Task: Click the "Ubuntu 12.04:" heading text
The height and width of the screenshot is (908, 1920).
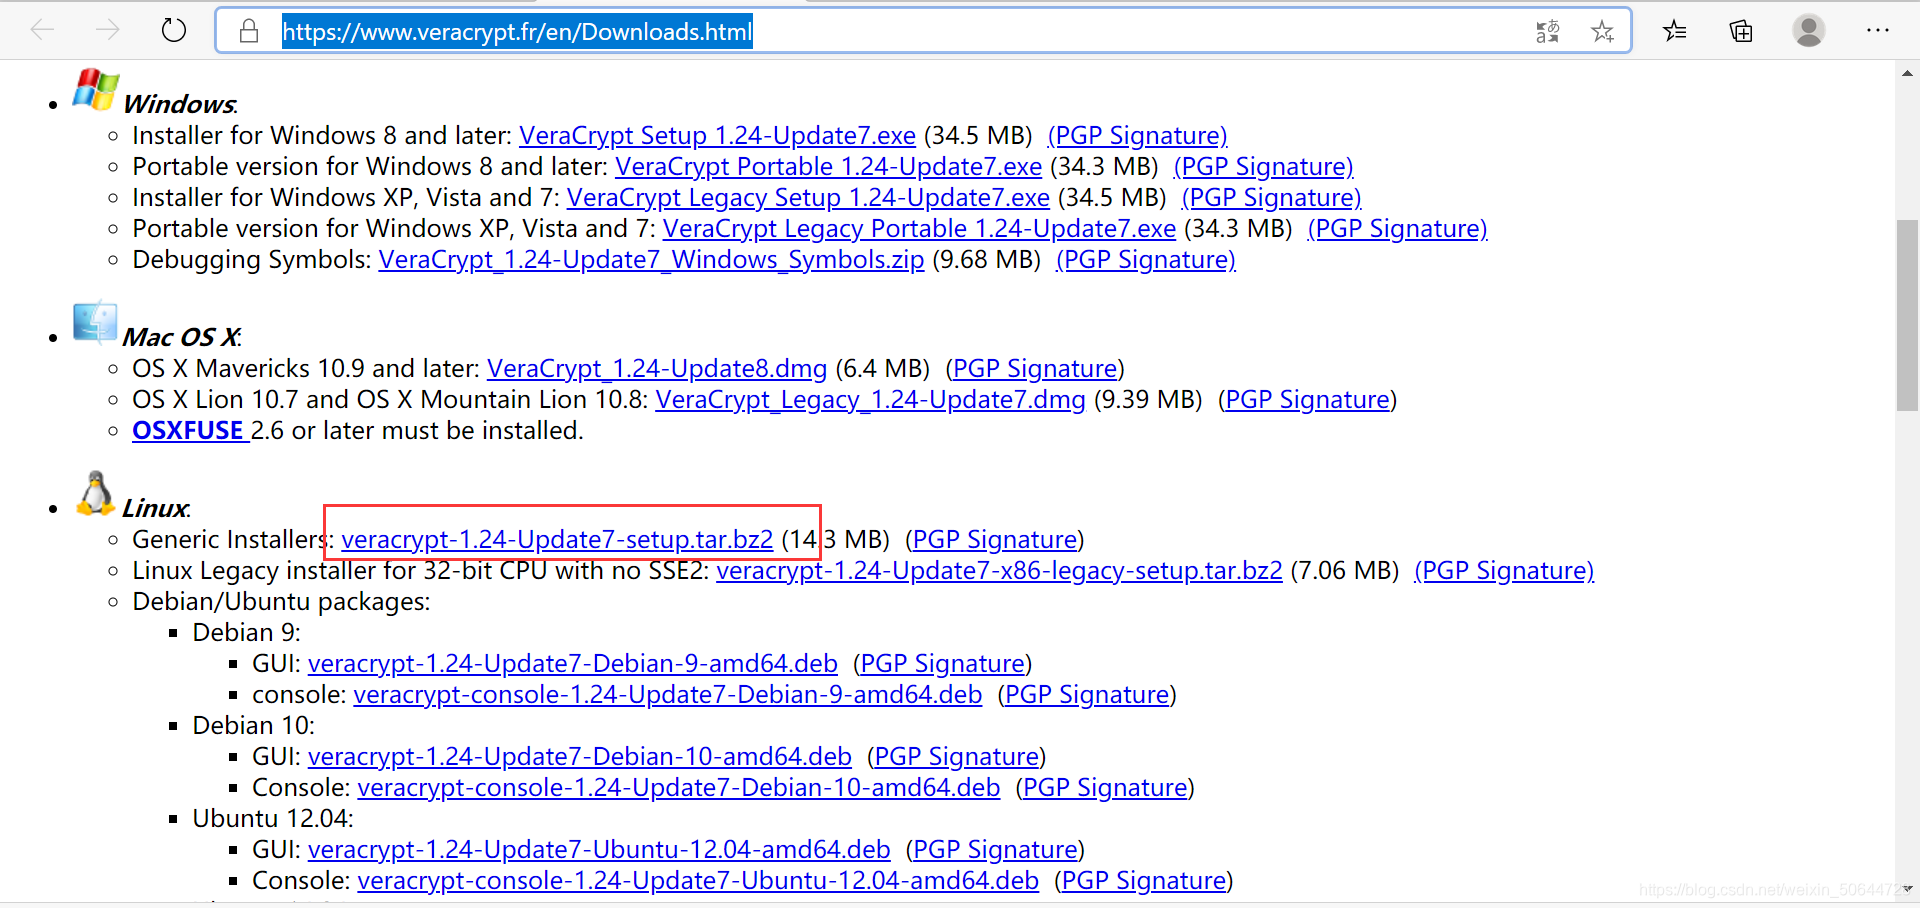Action: (x=272, y=819)
